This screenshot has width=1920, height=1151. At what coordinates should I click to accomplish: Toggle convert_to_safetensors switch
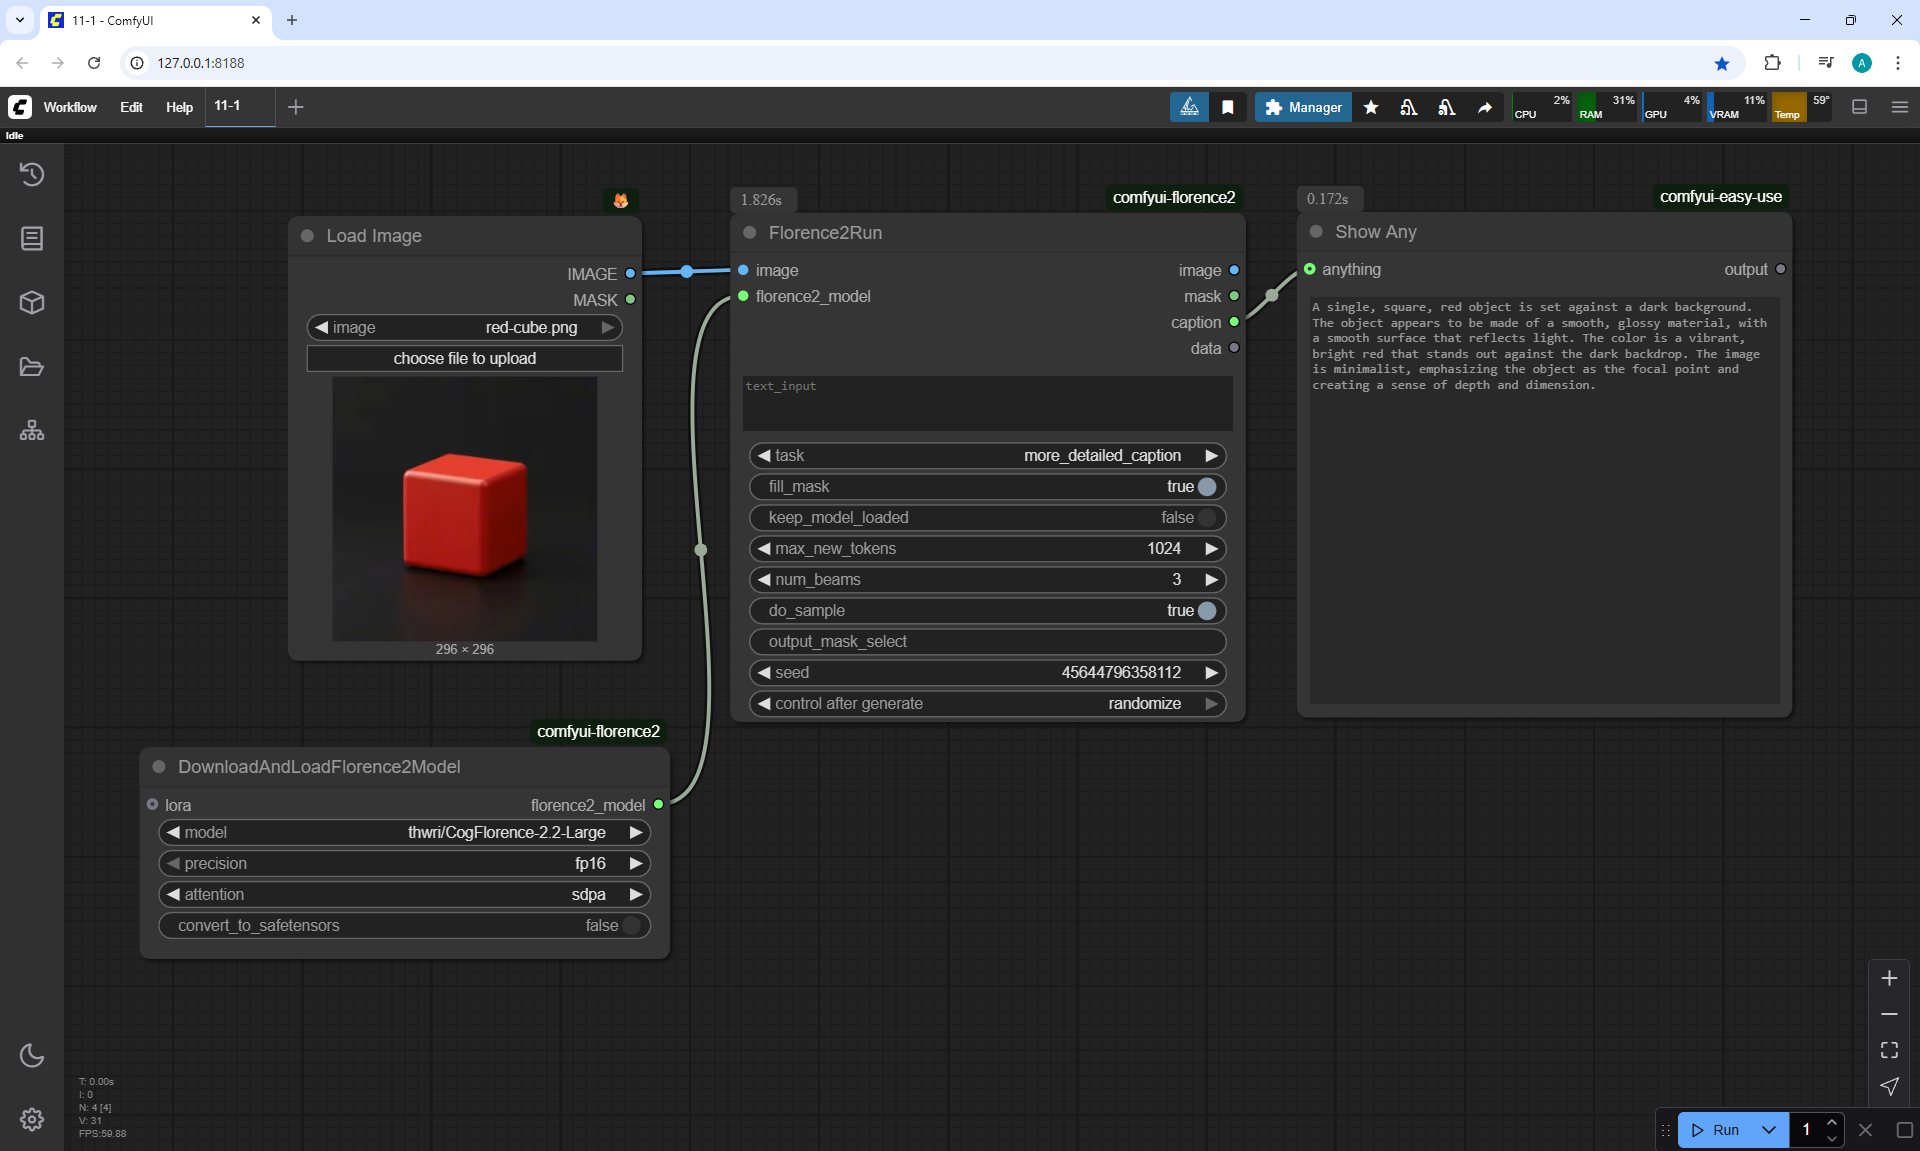point(631,926)
